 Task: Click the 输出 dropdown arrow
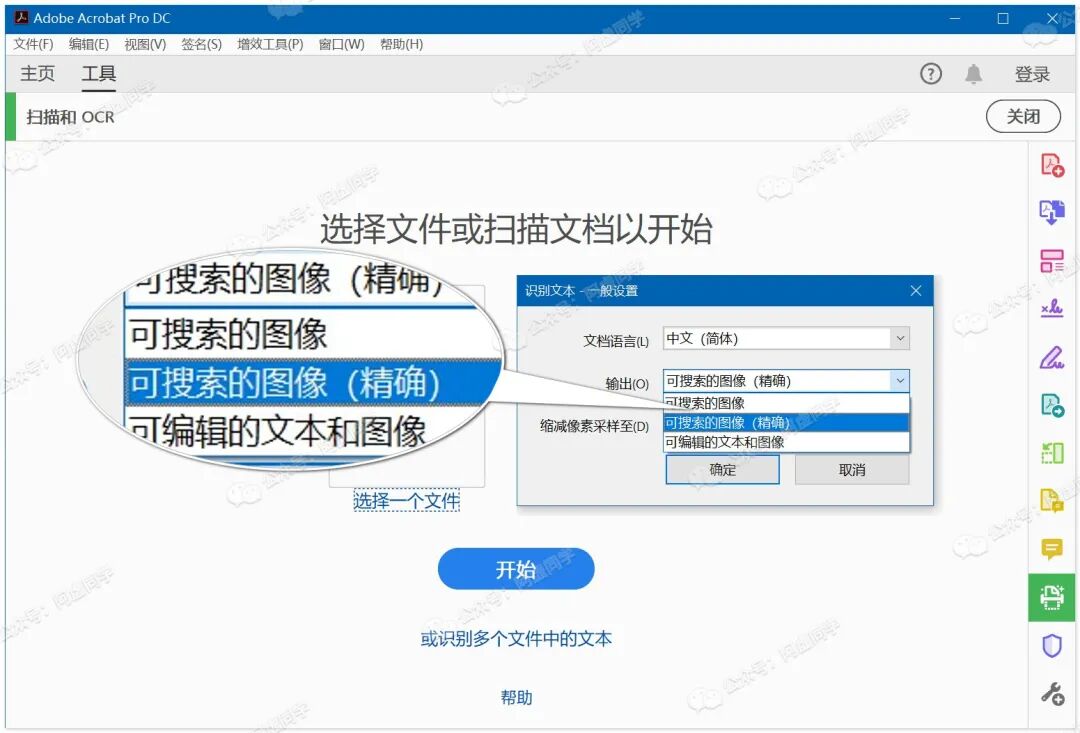click(900, 381)
